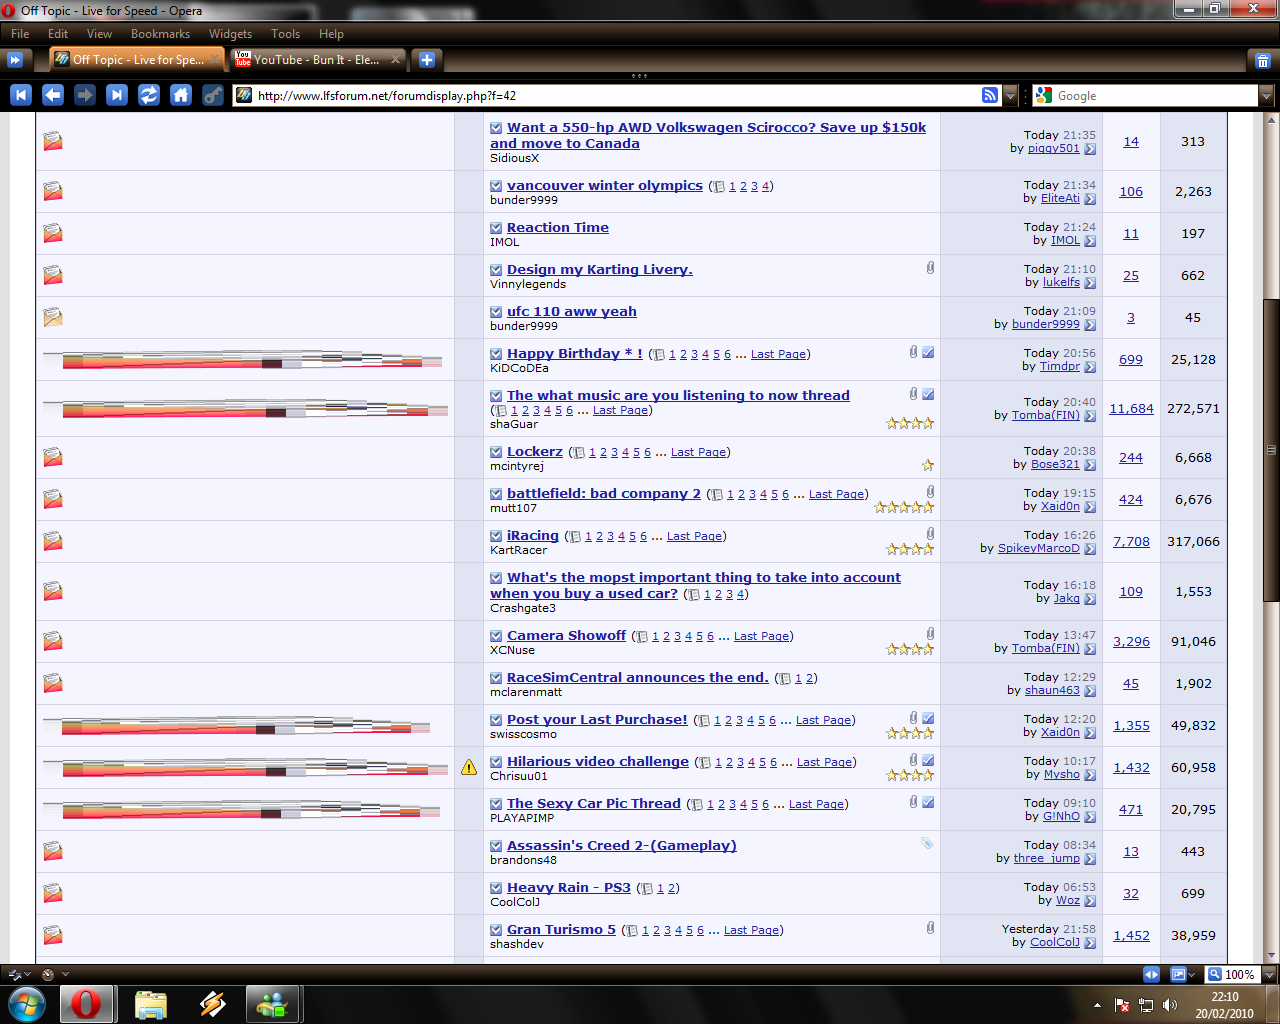Open a new tab with the plus button
Image resolution: width=1280 pixels, height=1024 pixels.
(x=427, y=60)
